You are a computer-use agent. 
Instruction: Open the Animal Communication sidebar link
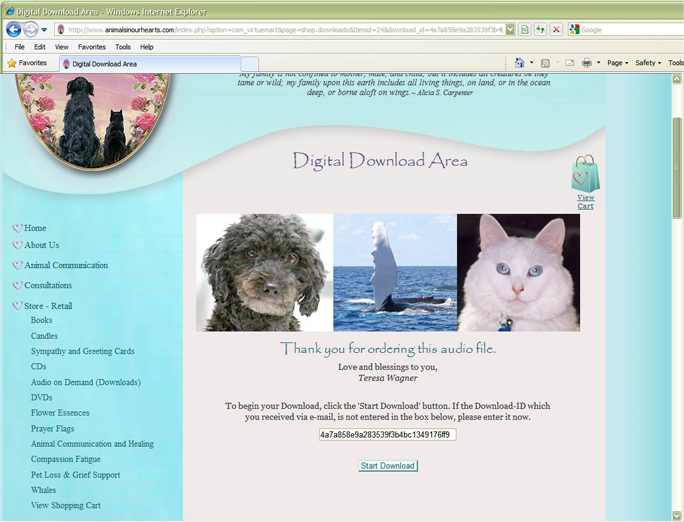[66, 266]
